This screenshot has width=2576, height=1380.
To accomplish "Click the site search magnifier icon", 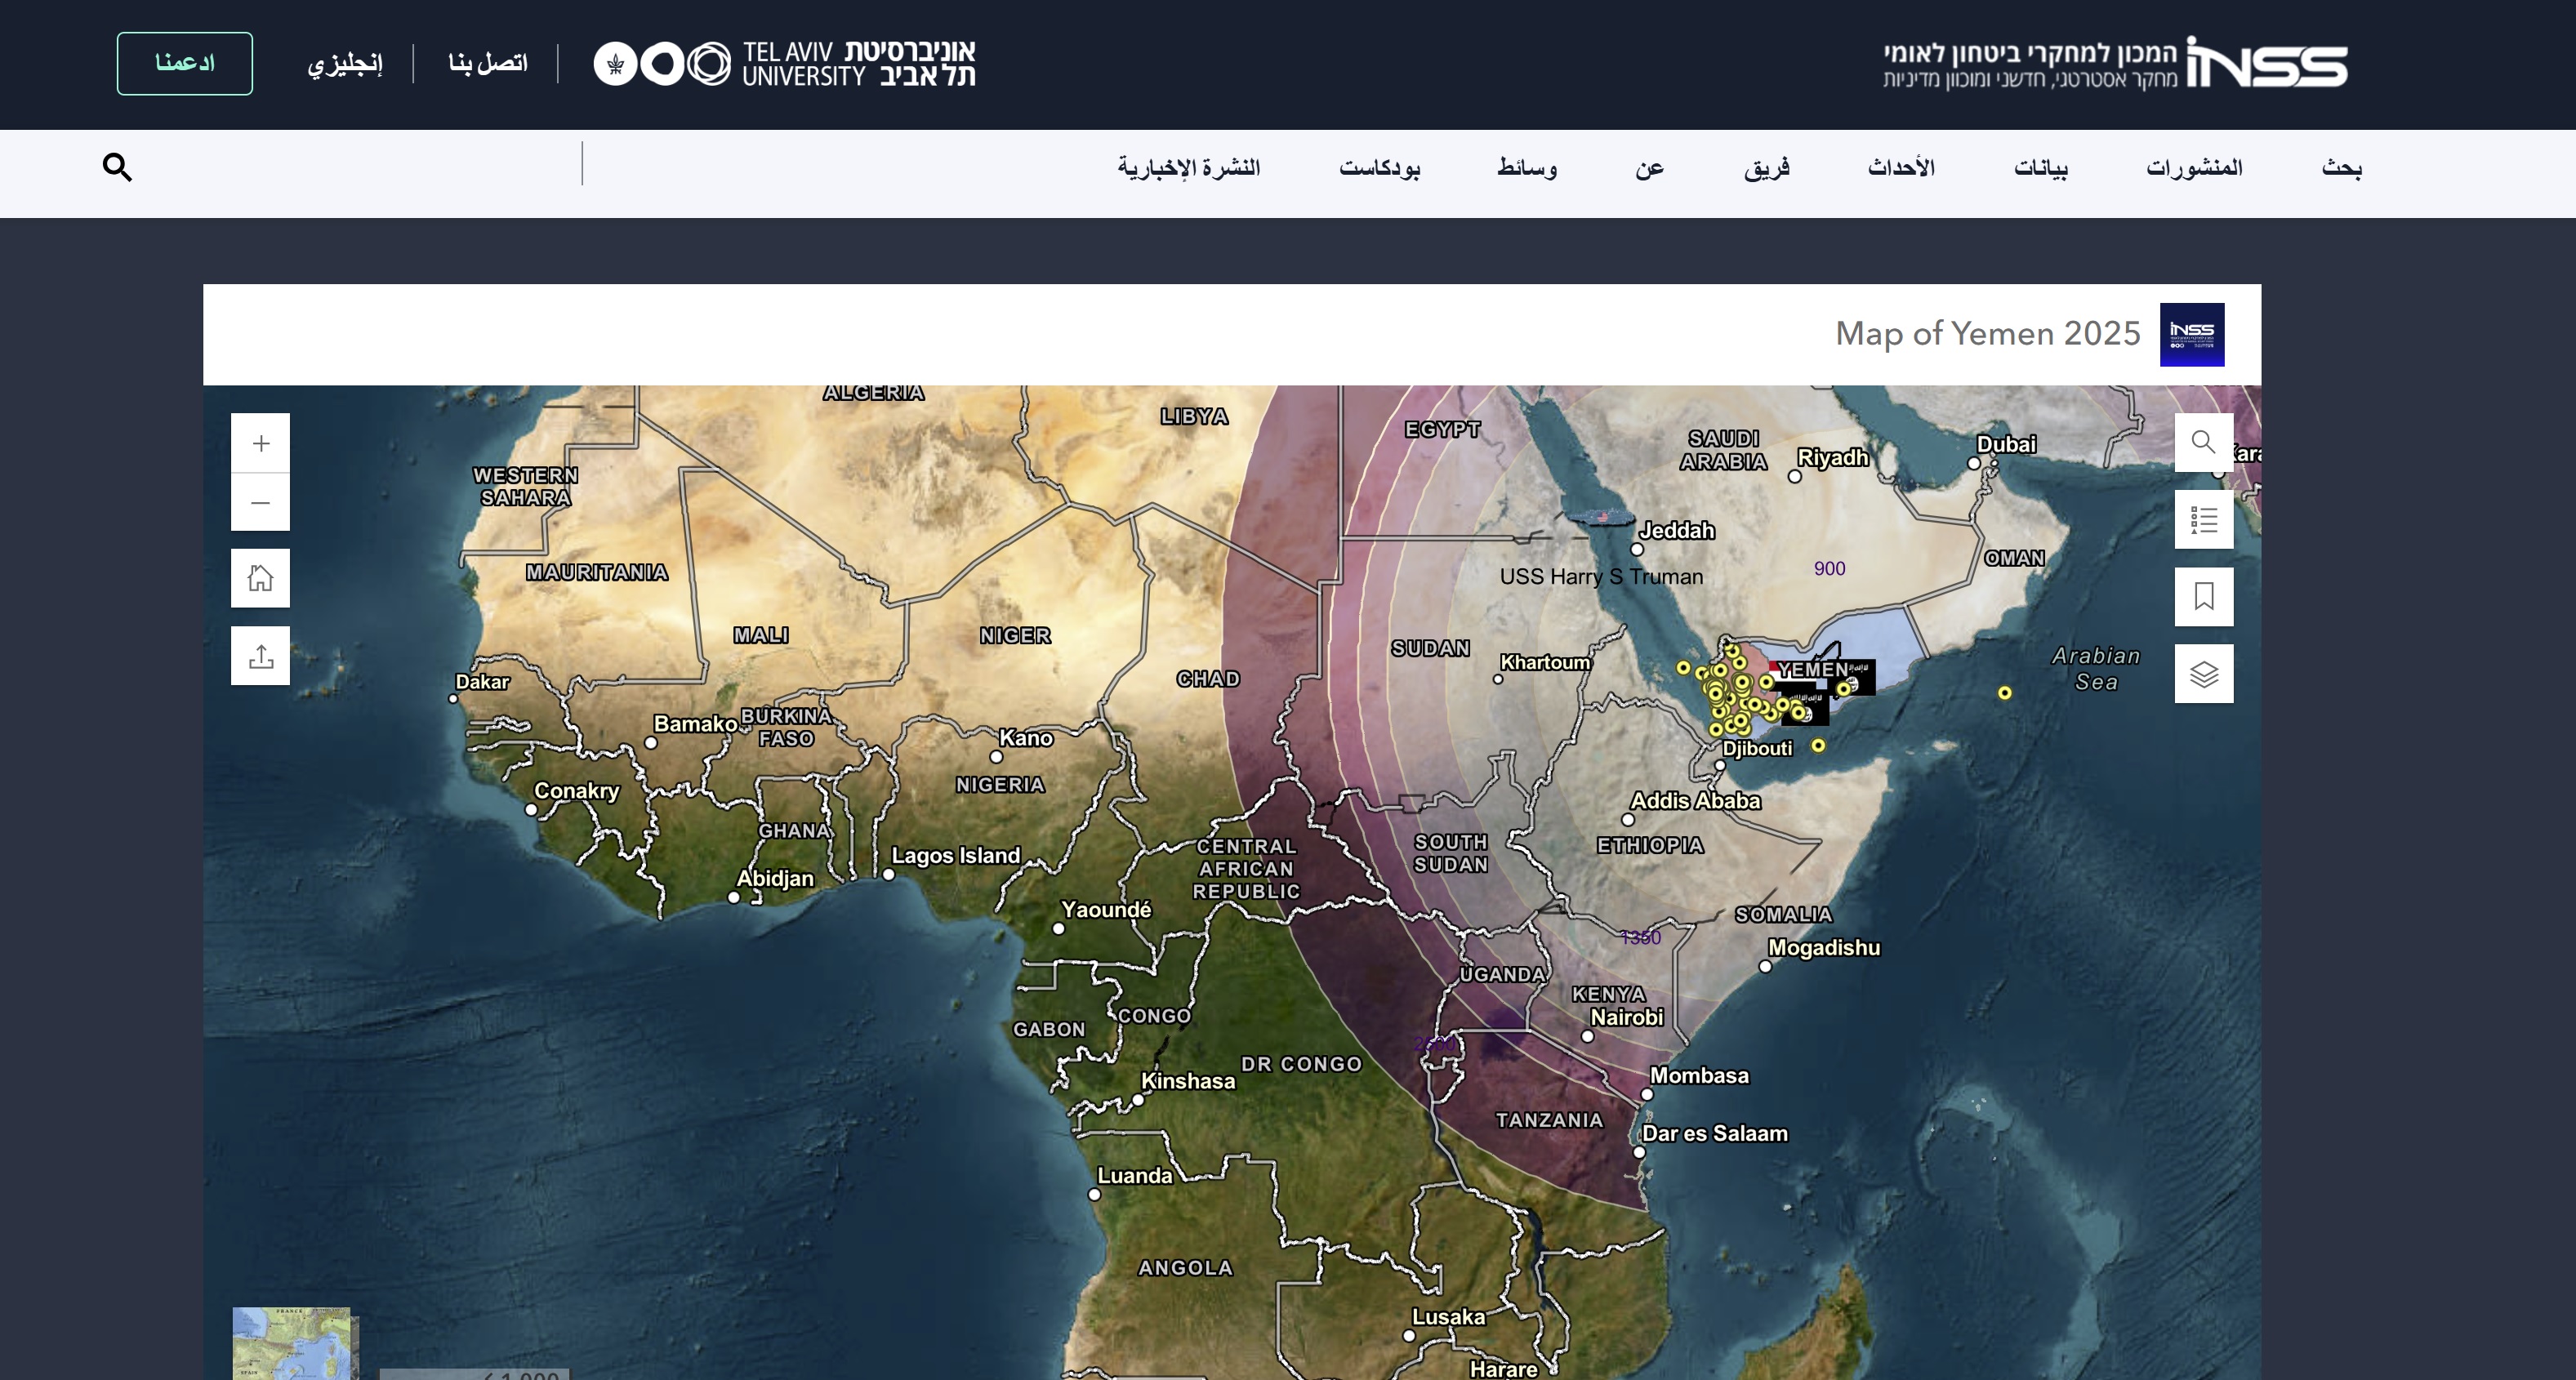I will [117, 167].
